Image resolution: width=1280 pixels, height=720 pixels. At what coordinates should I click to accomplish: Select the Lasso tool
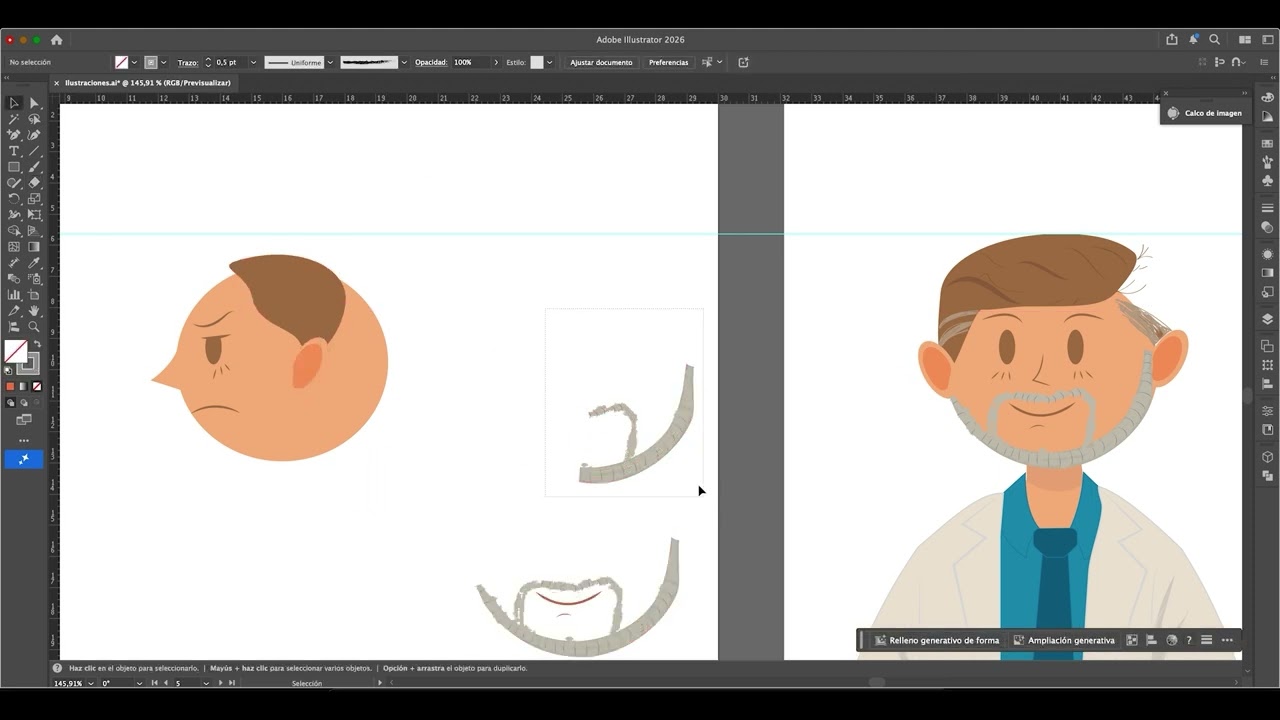[x=34, y=118]
